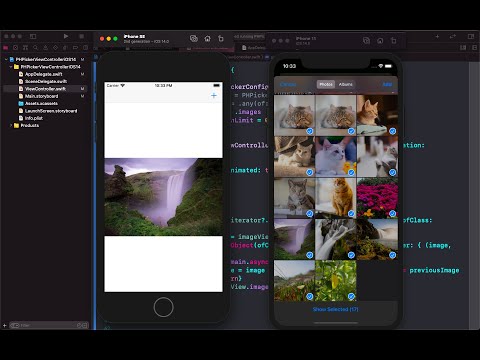Toggle Xcode's navigator sidebar panel icon

[33, 36]
